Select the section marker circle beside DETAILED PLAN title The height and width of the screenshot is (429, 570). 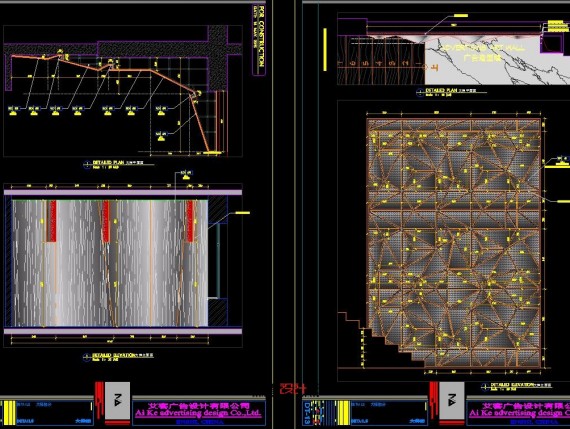[87, 165]
